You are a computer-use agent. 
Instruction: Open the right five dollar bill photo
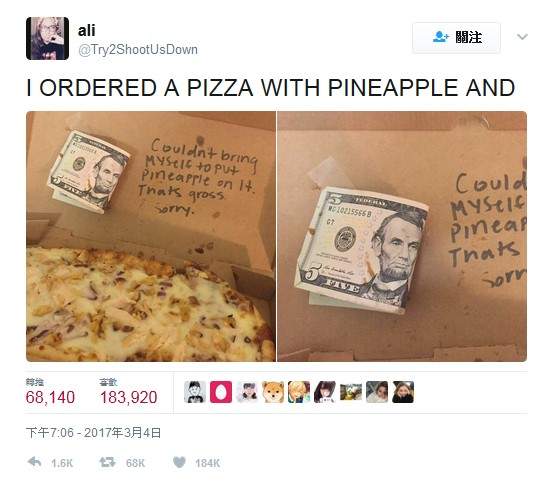(x=402, y=236)
